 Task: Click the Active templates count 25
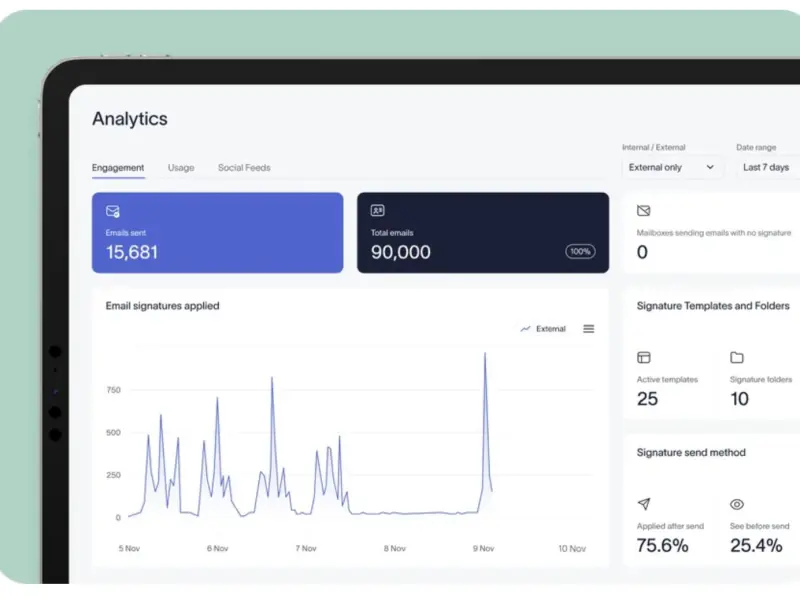point(648,399)
